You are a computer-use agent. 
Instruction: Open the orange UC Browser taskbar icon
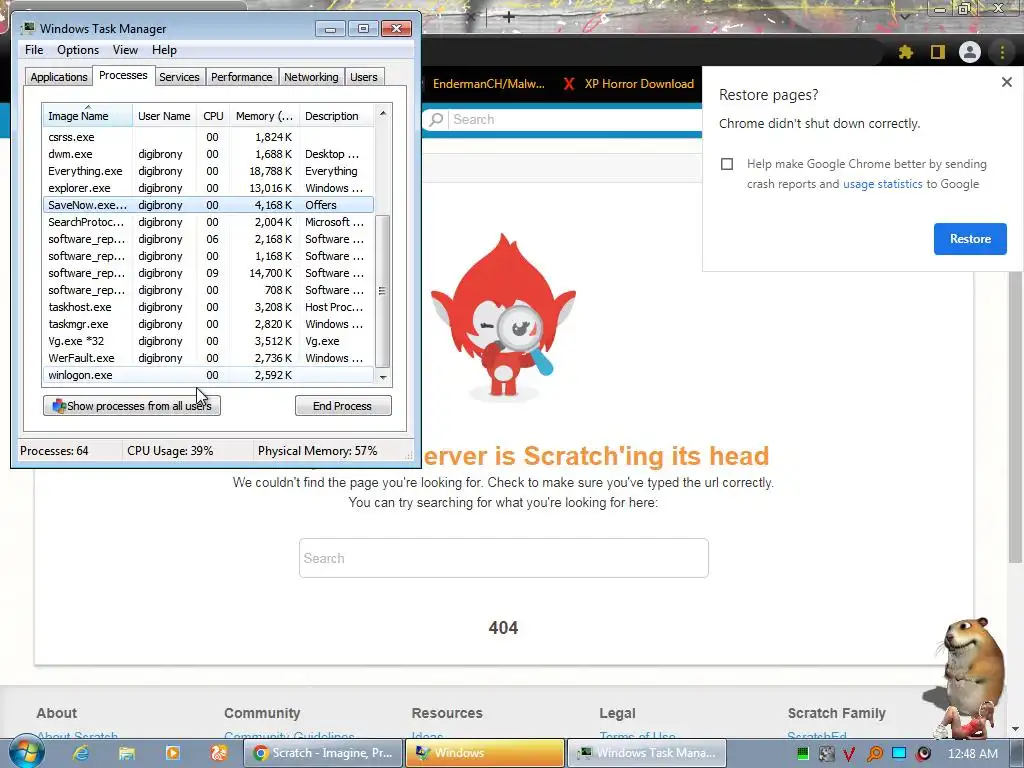(x=218, y=753)
